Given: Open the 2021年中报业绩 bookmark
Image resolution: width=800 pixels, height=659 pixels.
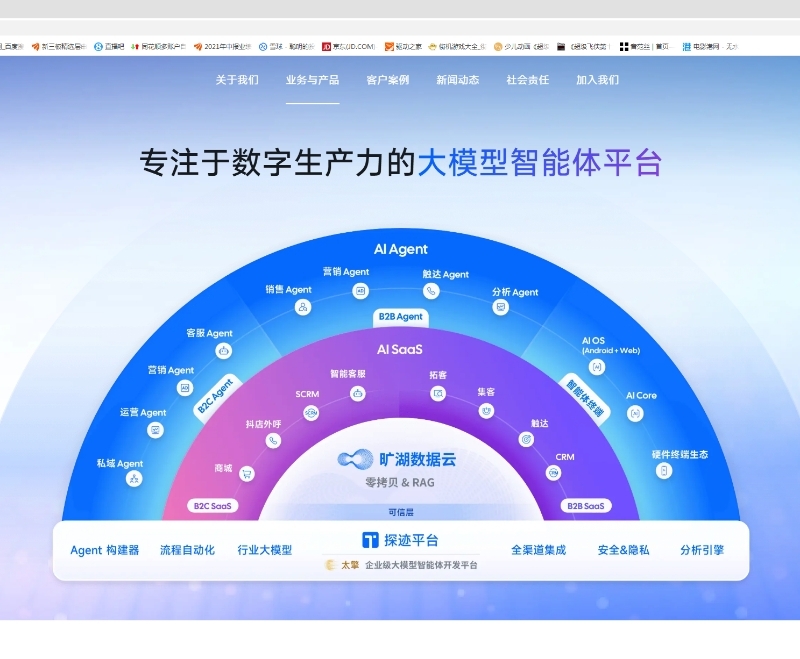Looking at the screenshot, I should [x=222, y=46].
